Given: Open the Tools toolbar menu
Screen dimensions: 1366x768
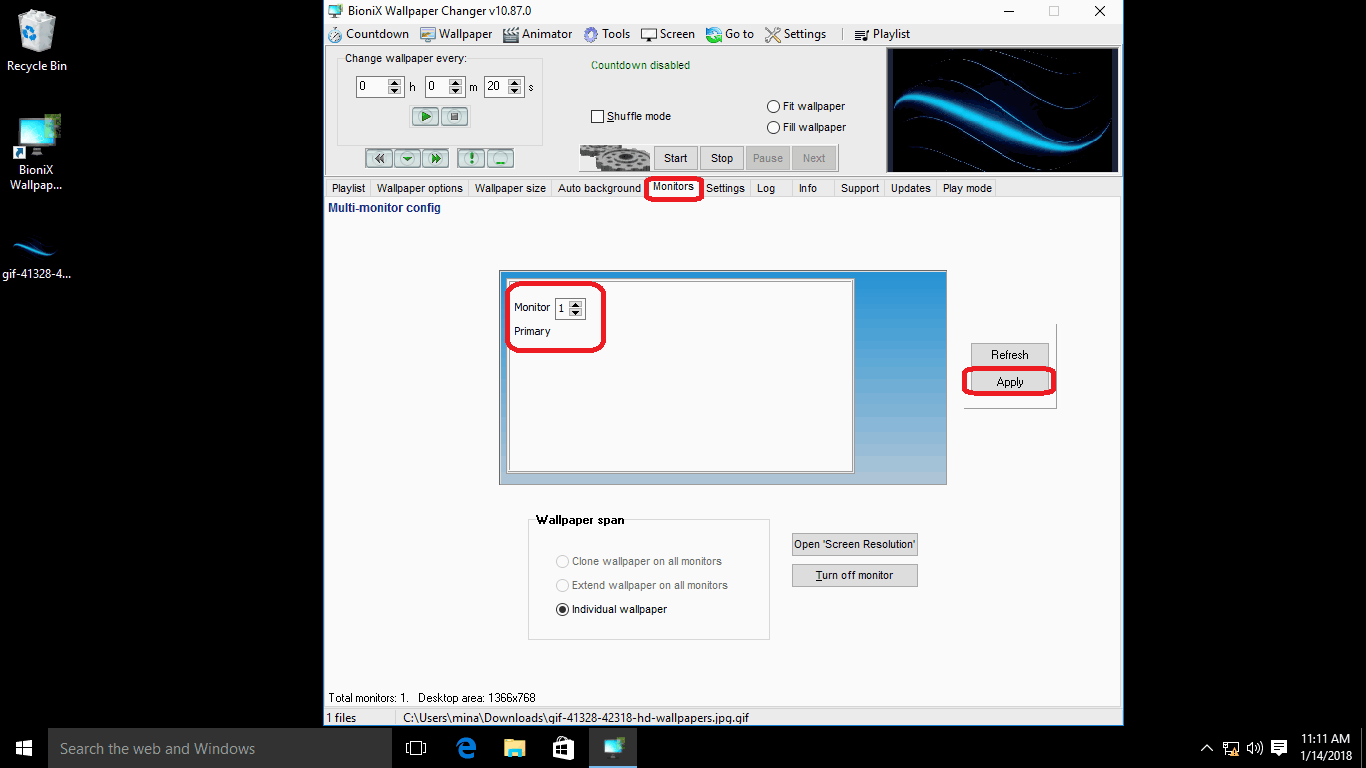Looking at the screenshot, I should (607, 34).
